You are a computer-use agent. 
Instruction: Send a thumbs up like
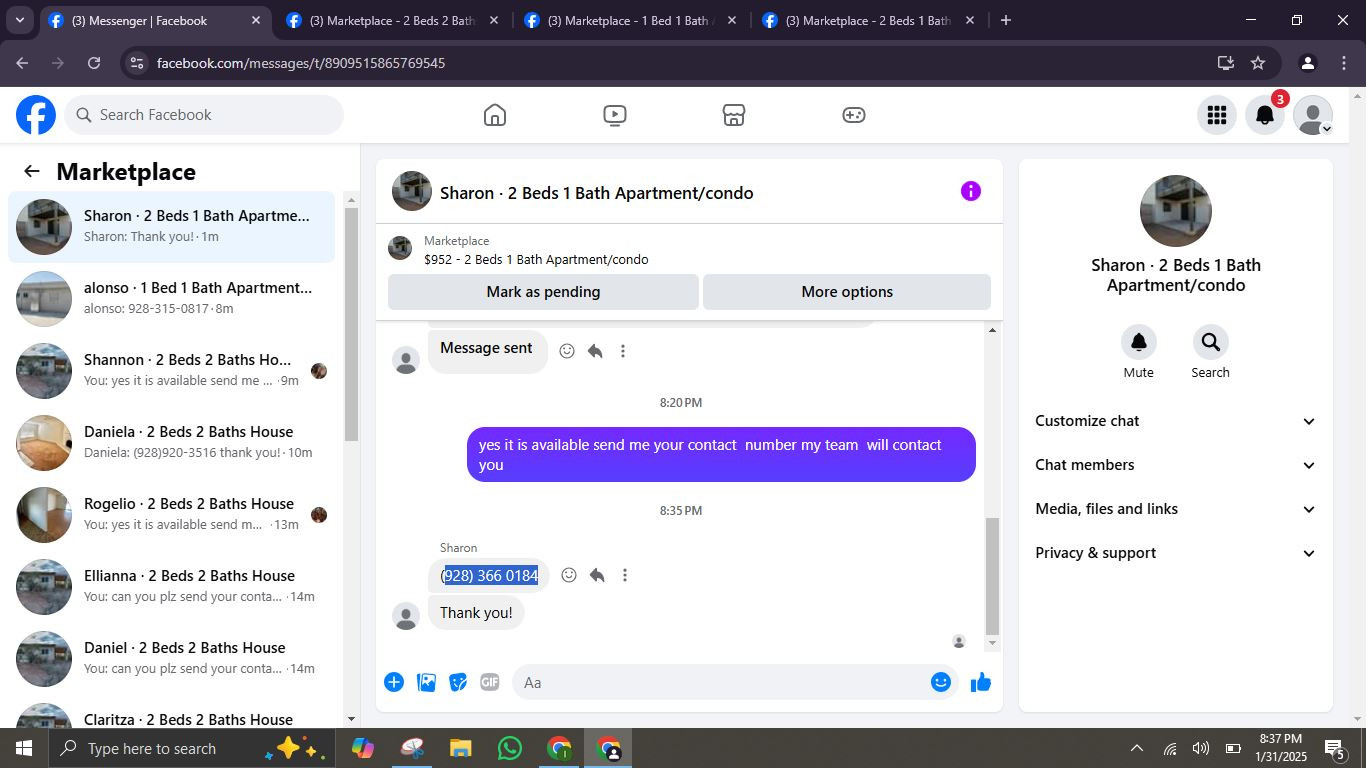[981, 682]
